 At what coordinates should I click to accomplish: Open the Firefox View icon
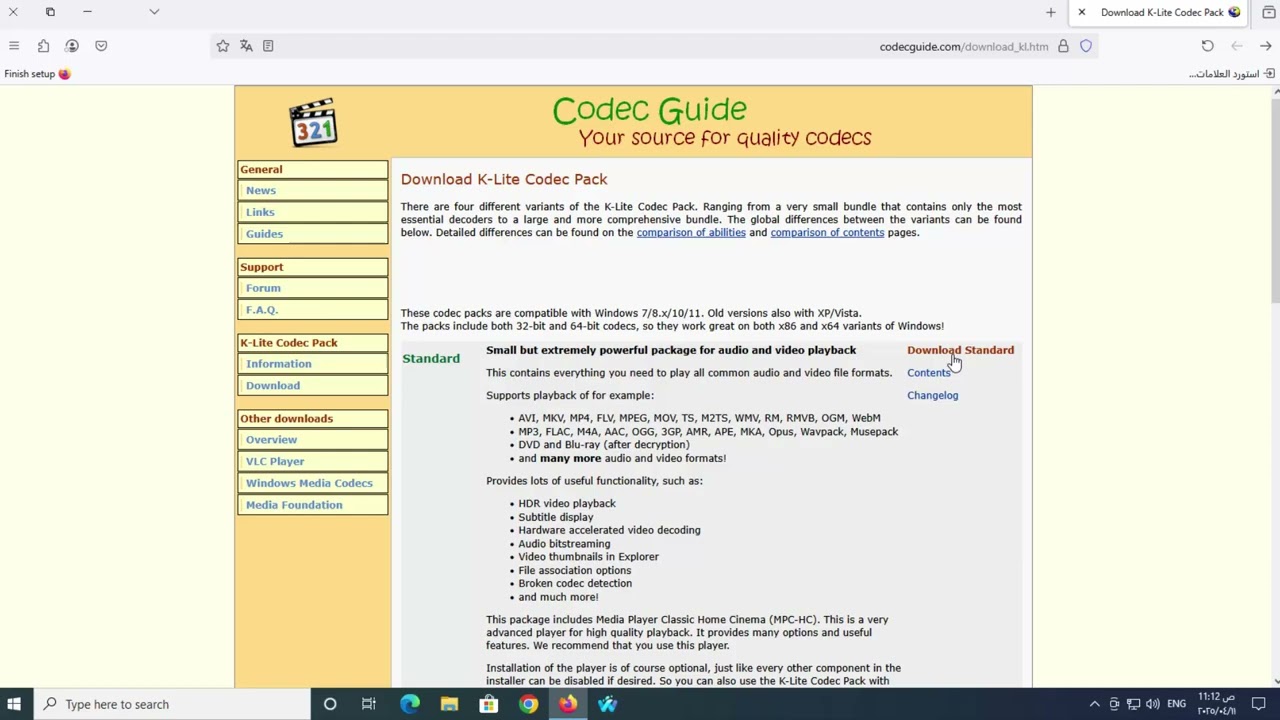pos(1269,12)
